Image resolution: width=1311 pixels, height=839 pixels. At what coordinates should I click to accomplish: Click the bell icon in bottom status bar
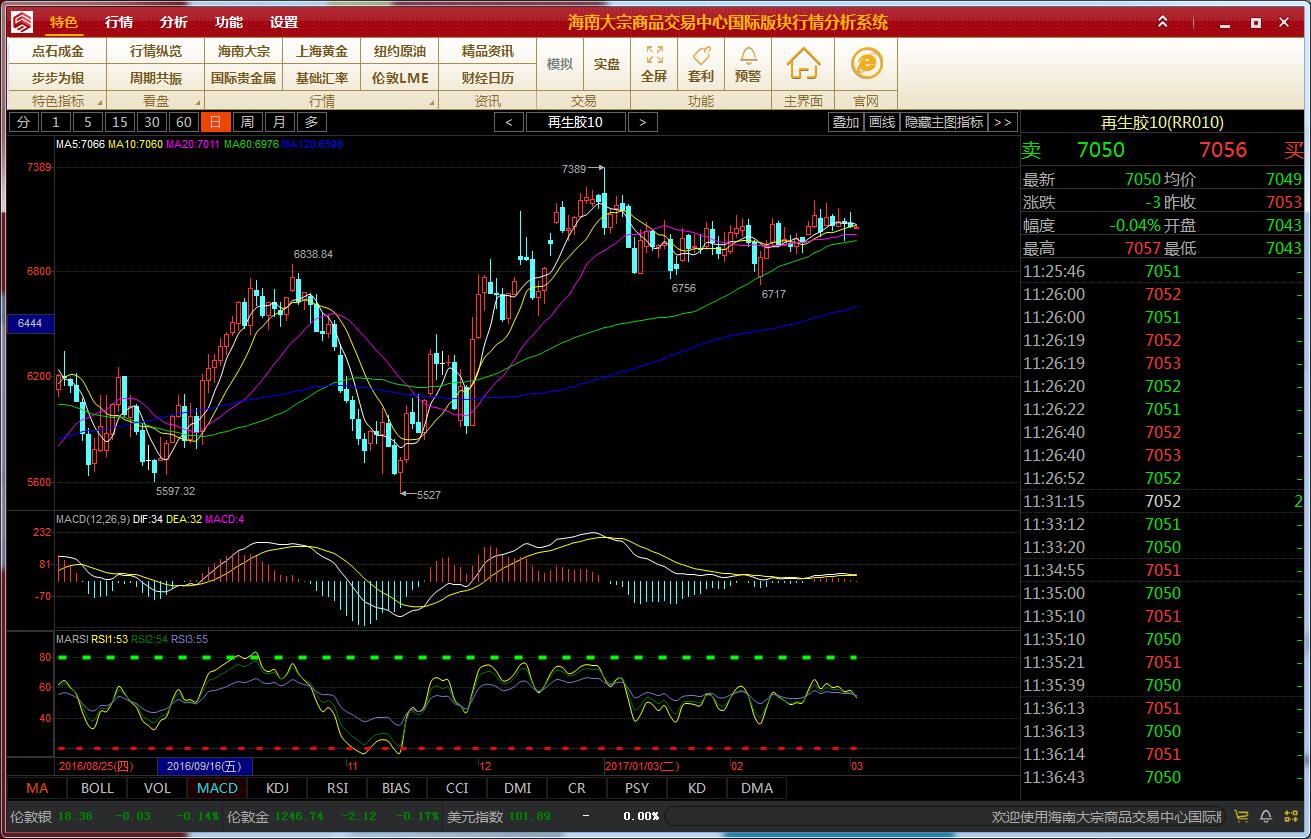pyautogui.click(x=1266, y=816)
